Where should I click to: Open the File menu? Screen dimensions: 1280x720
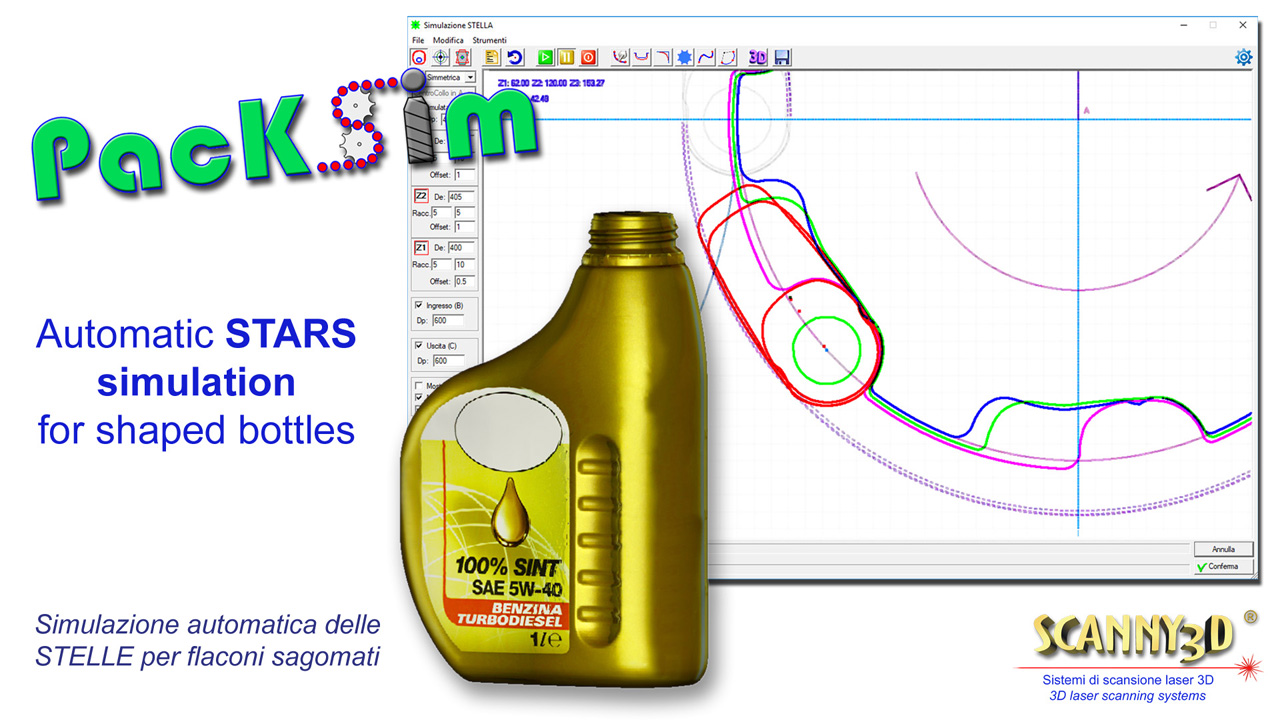click(x=418, y=40)
